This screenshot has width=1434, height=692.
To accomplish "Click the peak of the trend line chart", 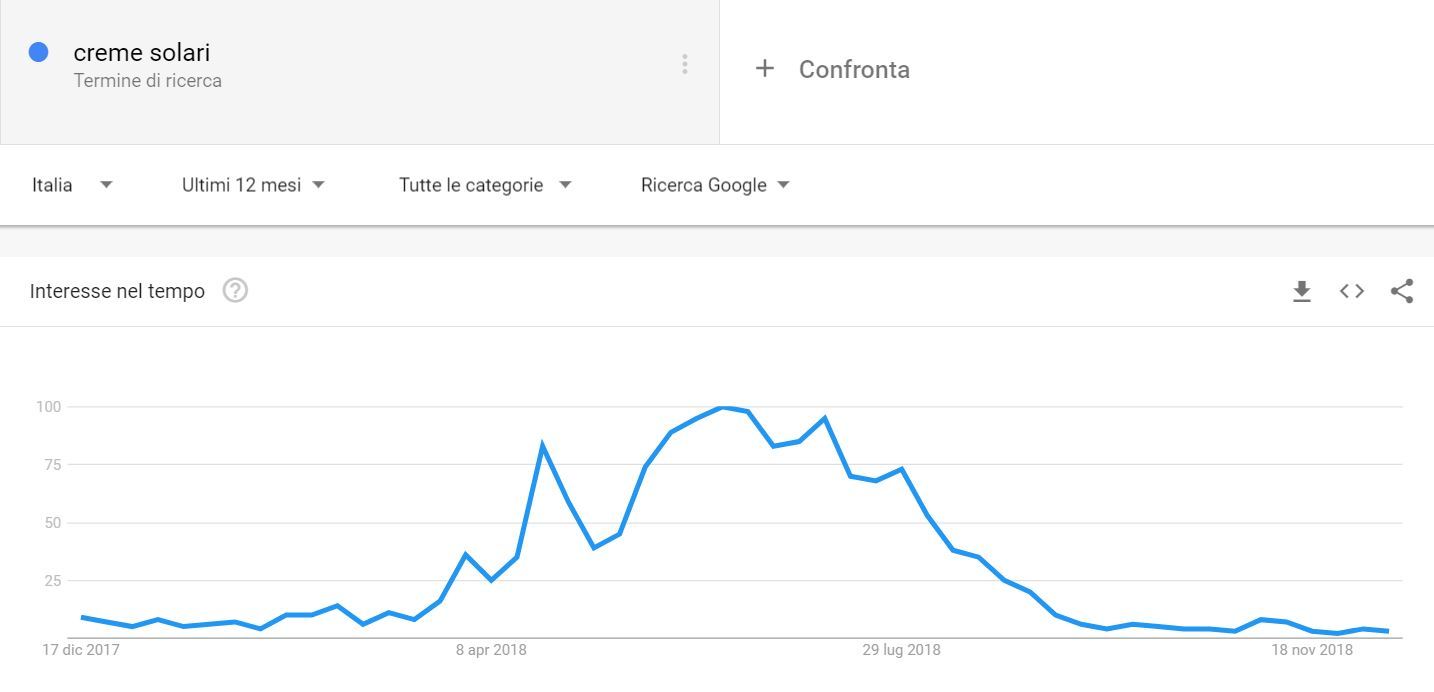I will [x=720, y=408].
